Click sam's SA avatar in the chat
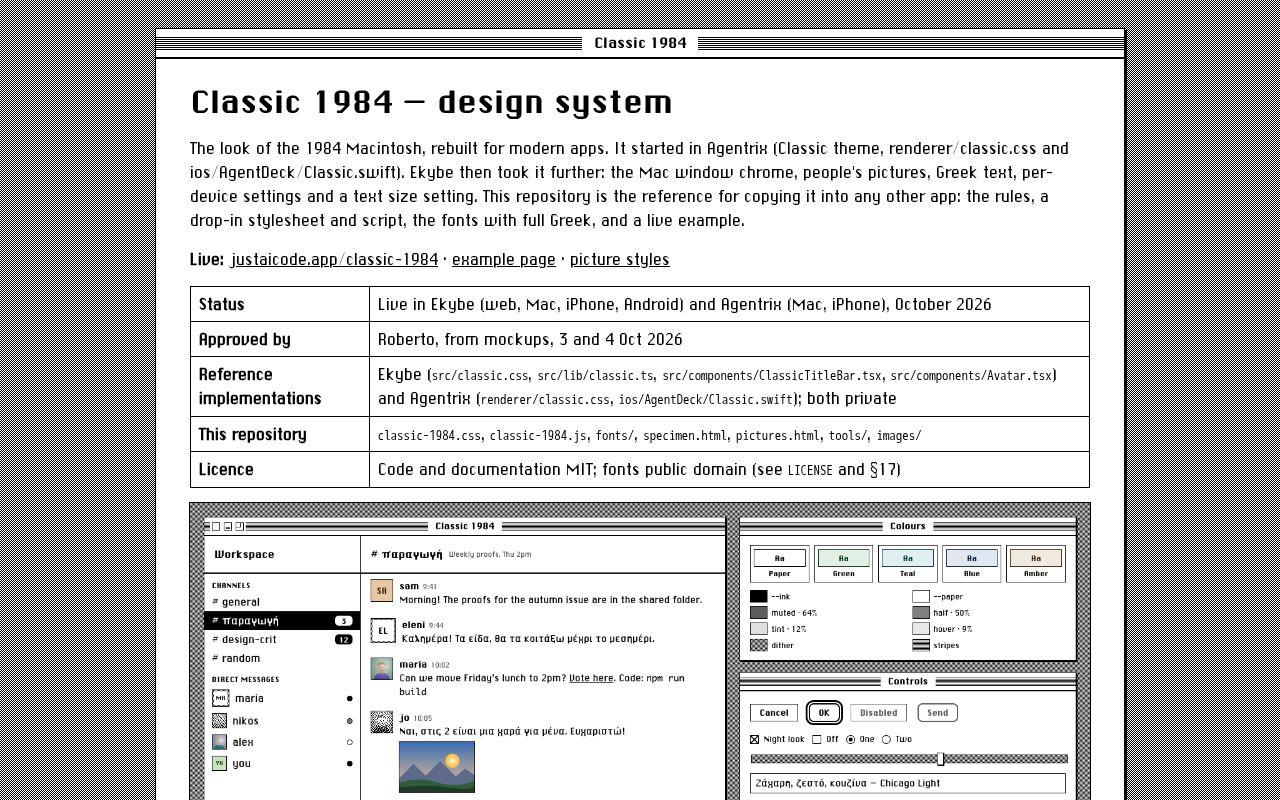This screenshot has width=1280, height=800. pos(382,591)
